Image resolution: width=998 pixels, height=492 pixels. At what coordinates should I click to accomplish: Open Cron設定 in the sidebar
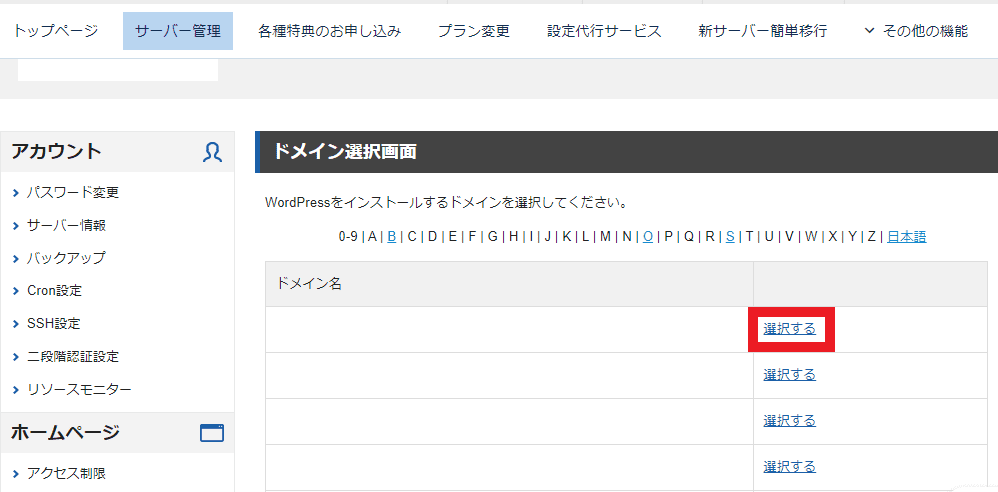54,291
